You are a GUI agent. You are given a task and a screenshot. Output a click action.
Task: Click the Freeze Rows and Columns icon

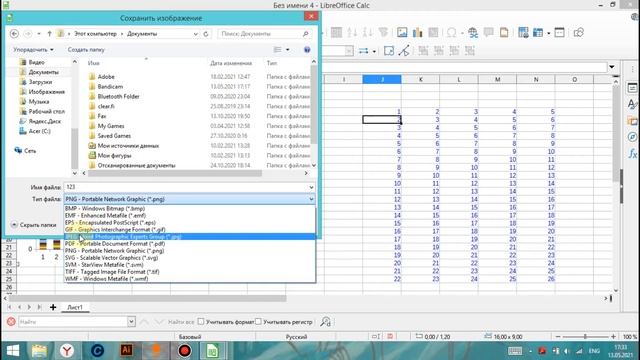(538, 33)
